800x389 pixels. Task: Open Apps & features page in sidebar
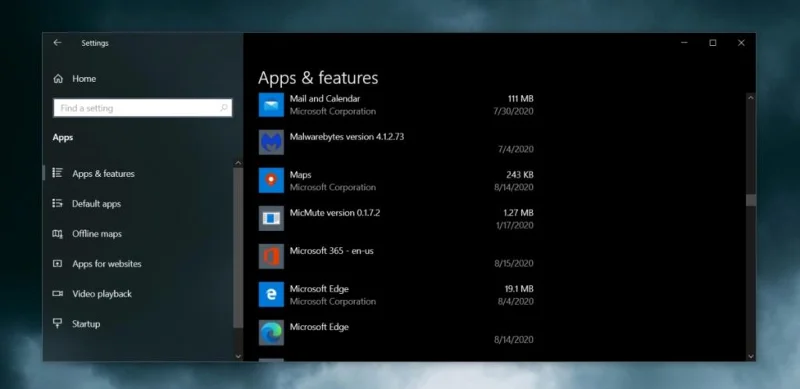pyautogui.click(x=104, y=174)
